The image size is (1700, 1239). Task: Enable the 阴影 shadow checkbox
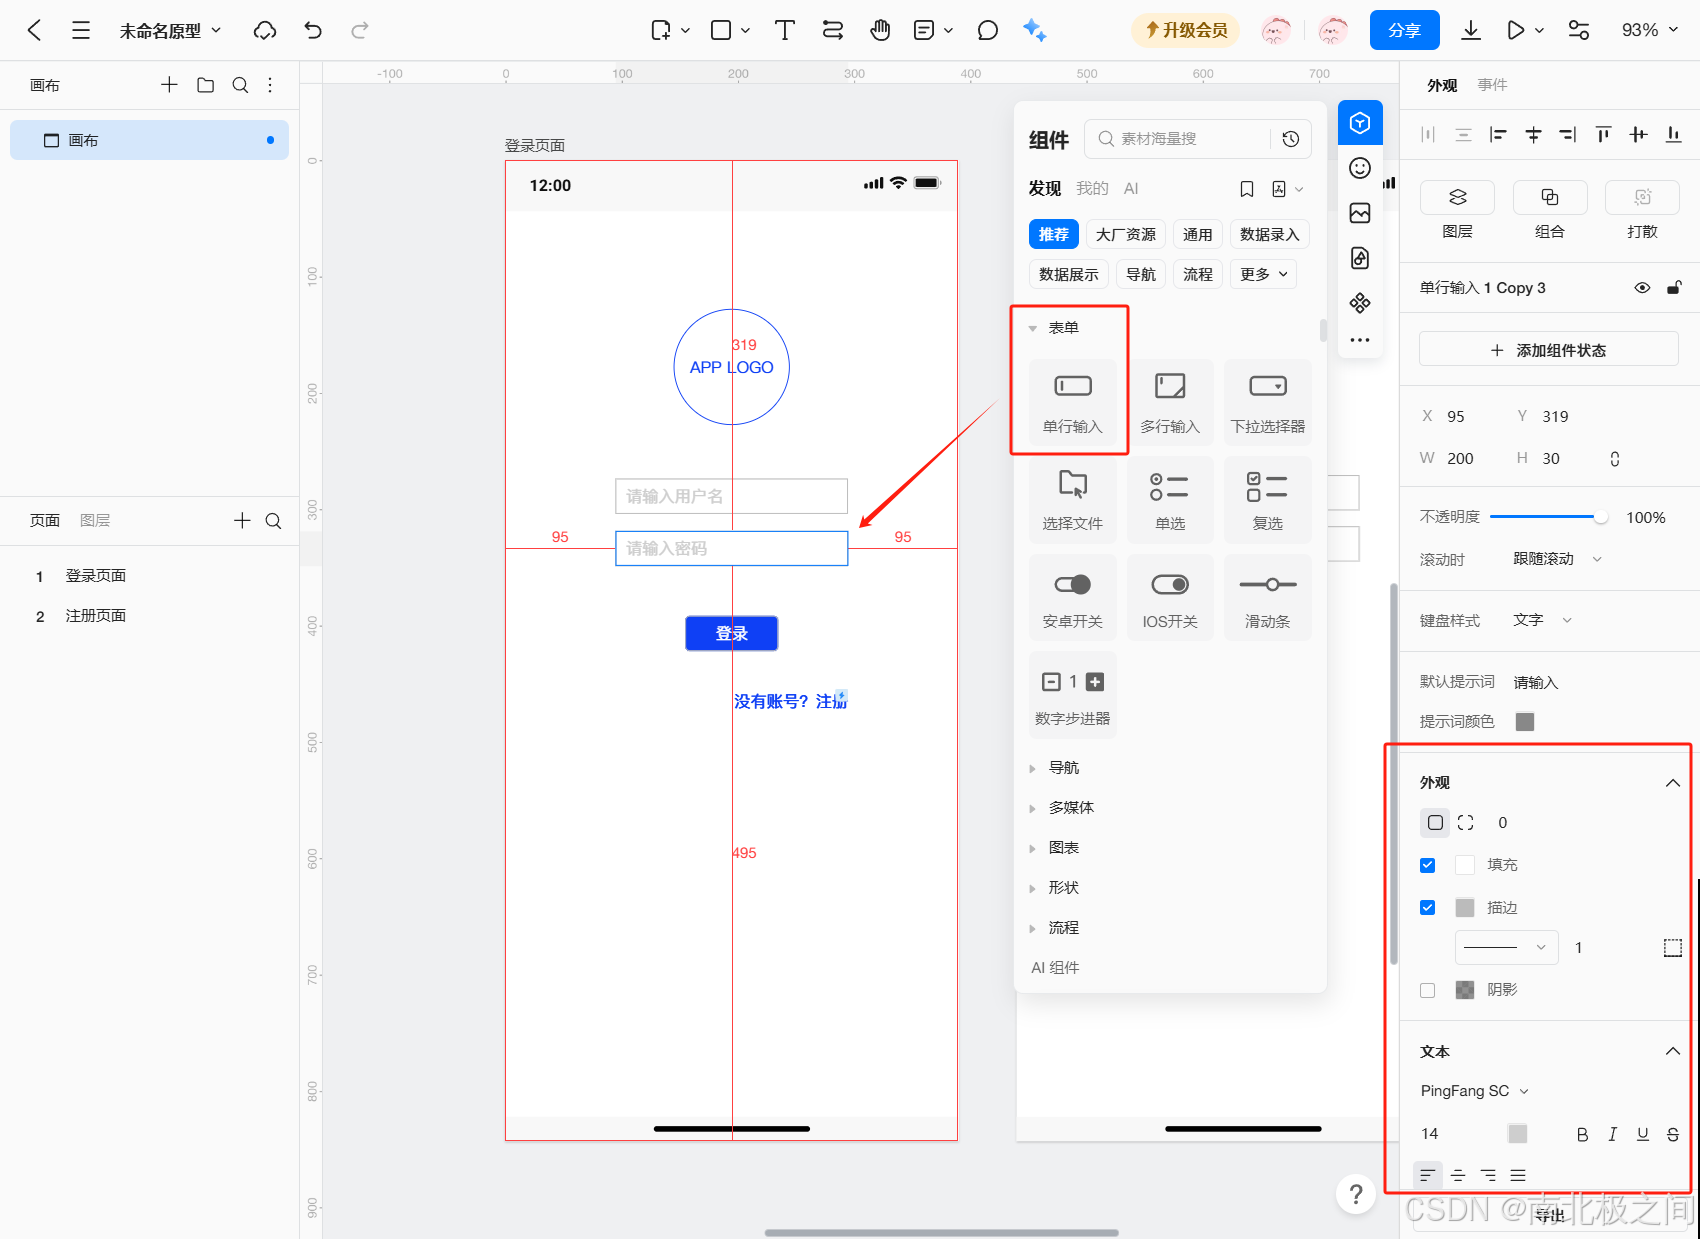pyautogui.click(x=1428, y=990)
